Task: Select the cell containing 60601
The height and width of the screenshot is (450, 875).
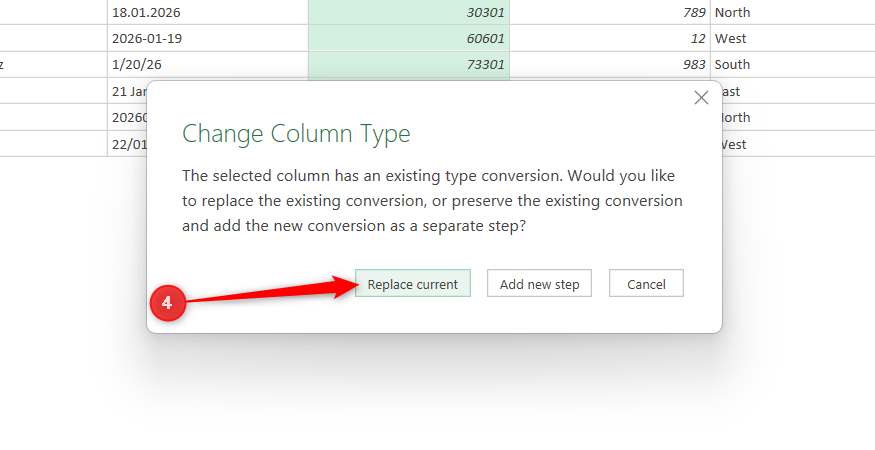Action: coord(409,39)
